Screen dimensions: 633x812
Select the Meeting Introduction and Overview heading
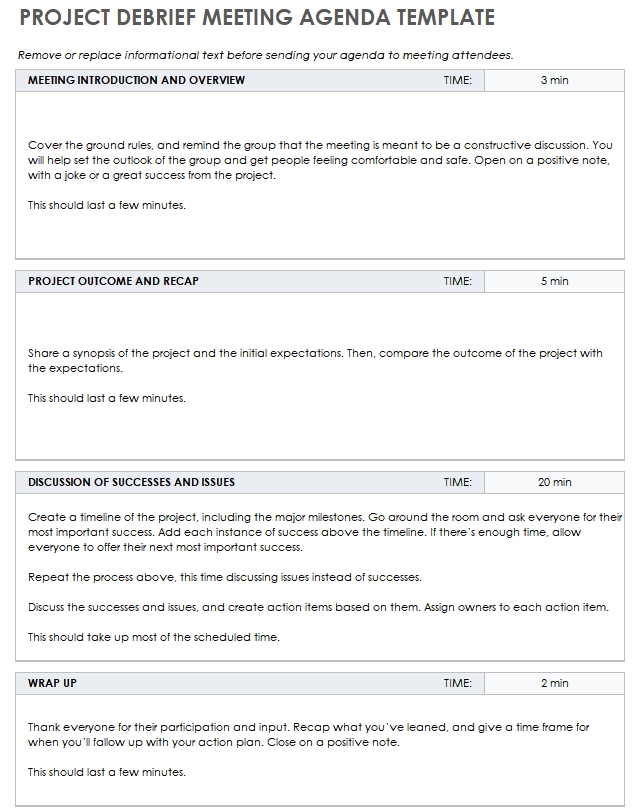pos(136,80)
